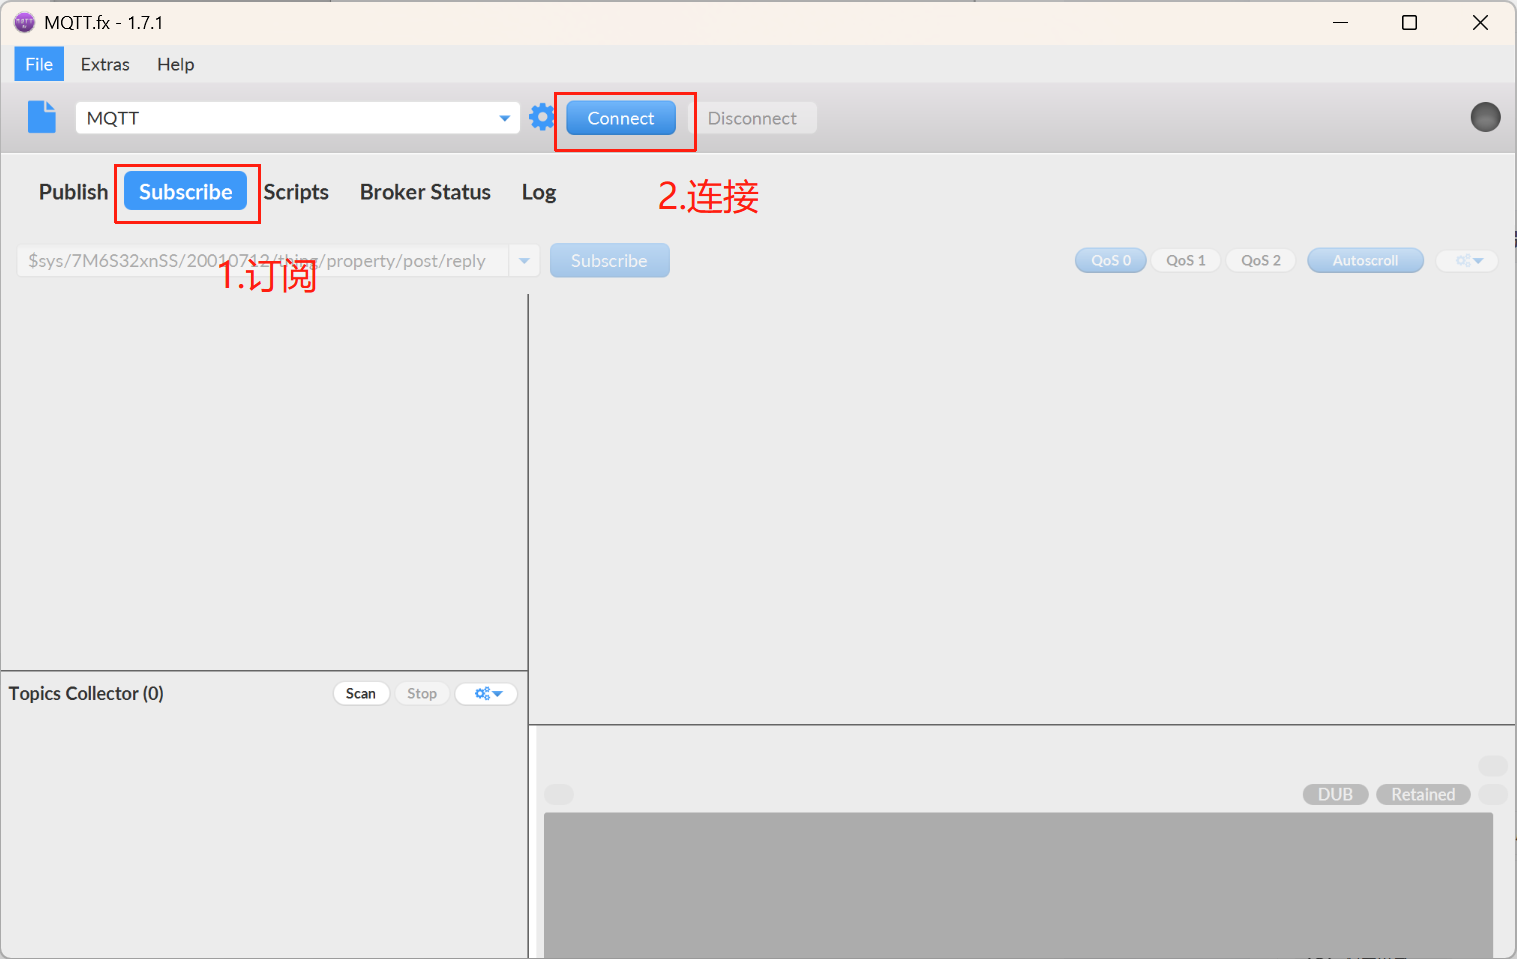Click the Connect button
1517x959 pixels.
(621, 118)
